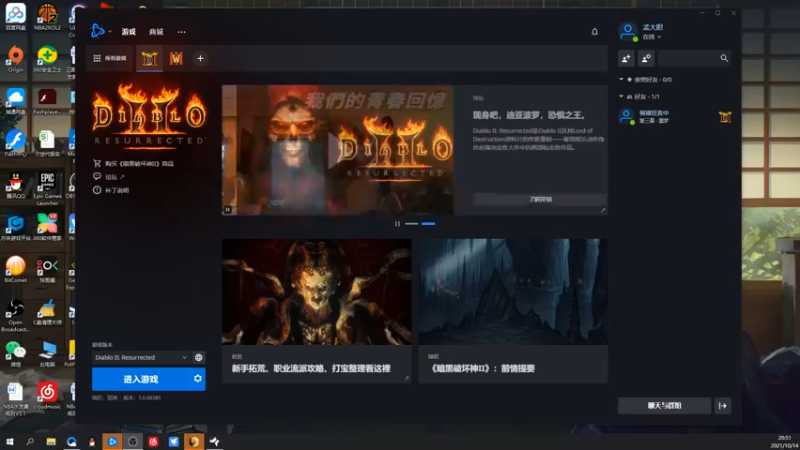This screenshot has height=450, width=800.
Task: Select BitComet desktop shortcut
Action: click(x=15, y=269)
